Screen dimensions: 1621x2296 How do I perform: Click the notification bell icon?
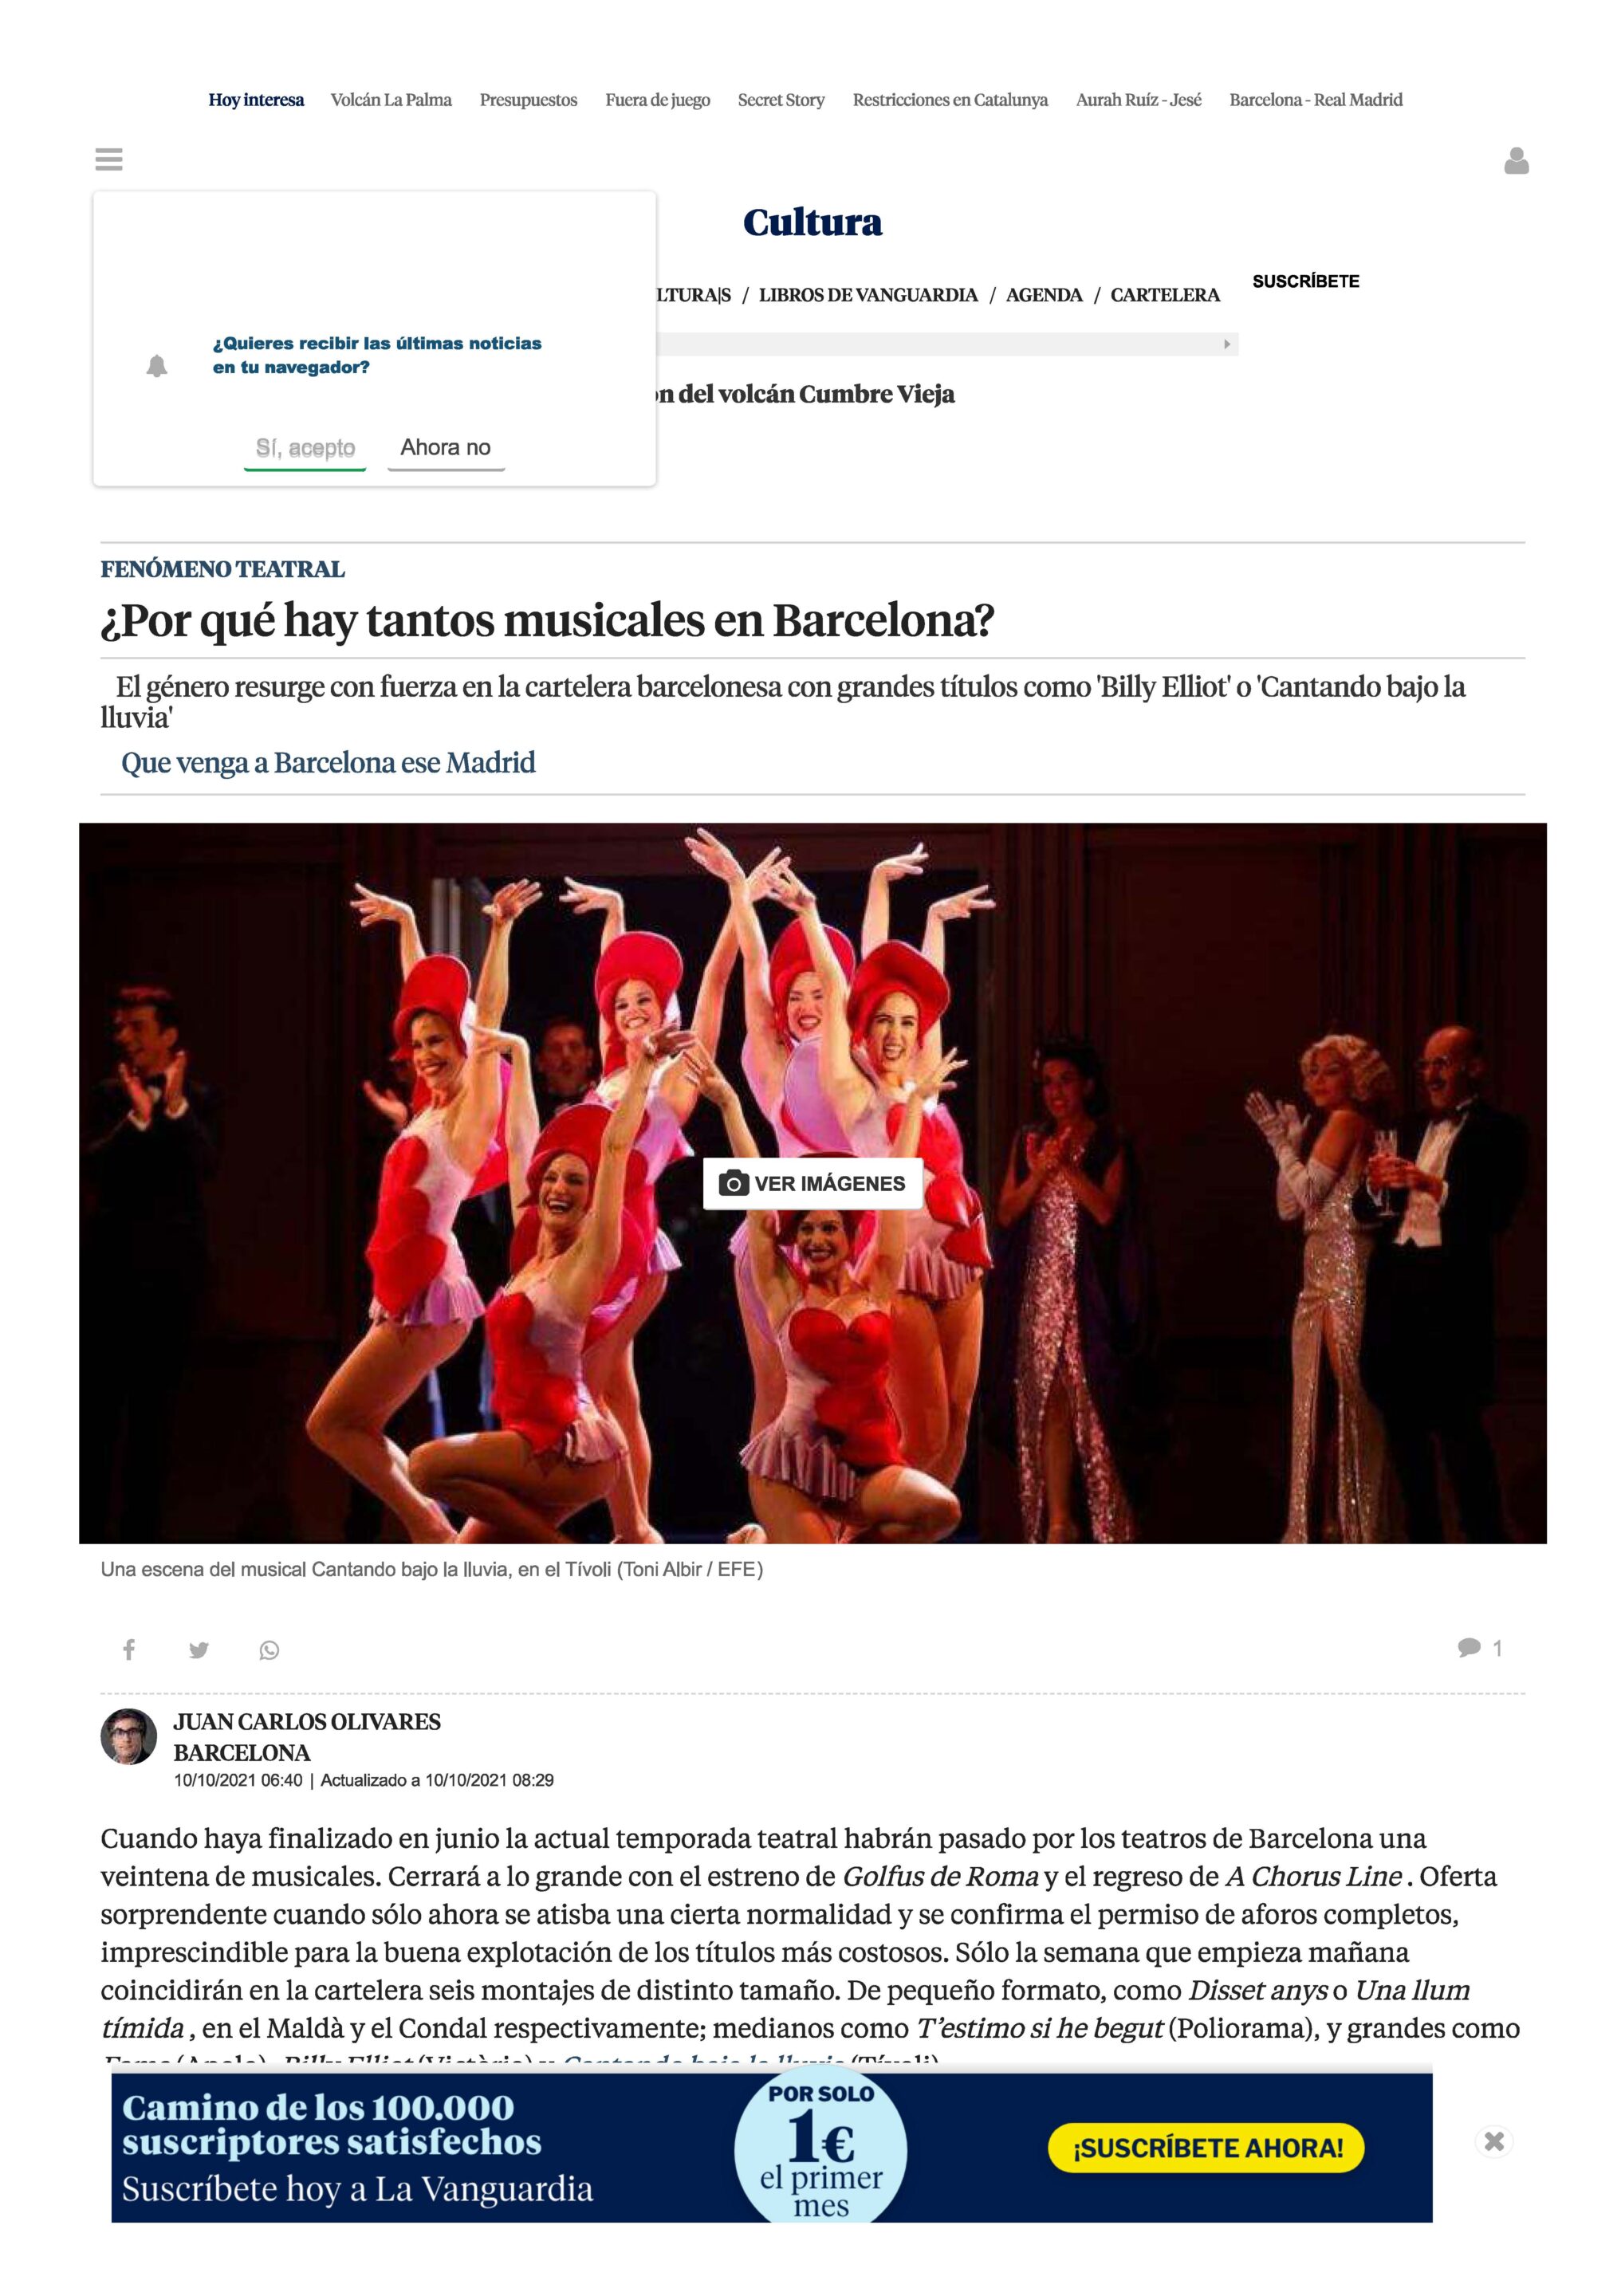(157, 366)
